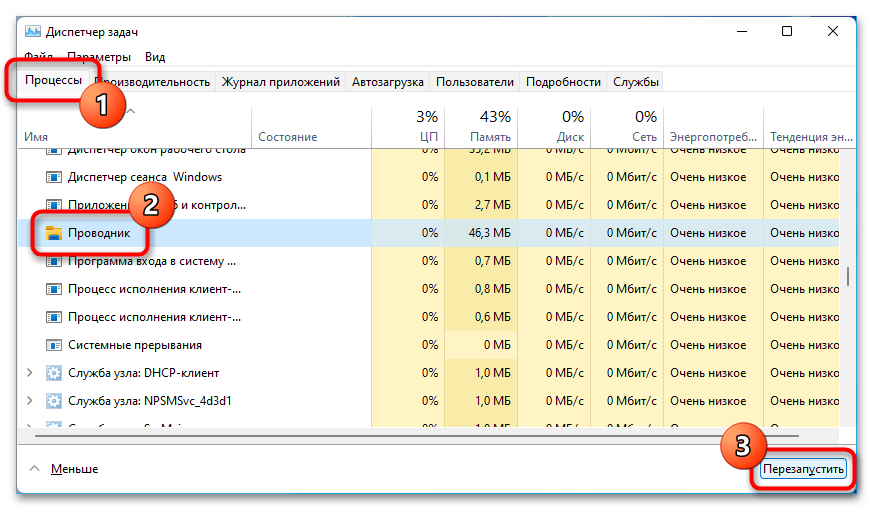
Task: Click the gear icon of NPSMSvc_4d3d1 service
Action: pyautogui.click(x=53, y=401)
